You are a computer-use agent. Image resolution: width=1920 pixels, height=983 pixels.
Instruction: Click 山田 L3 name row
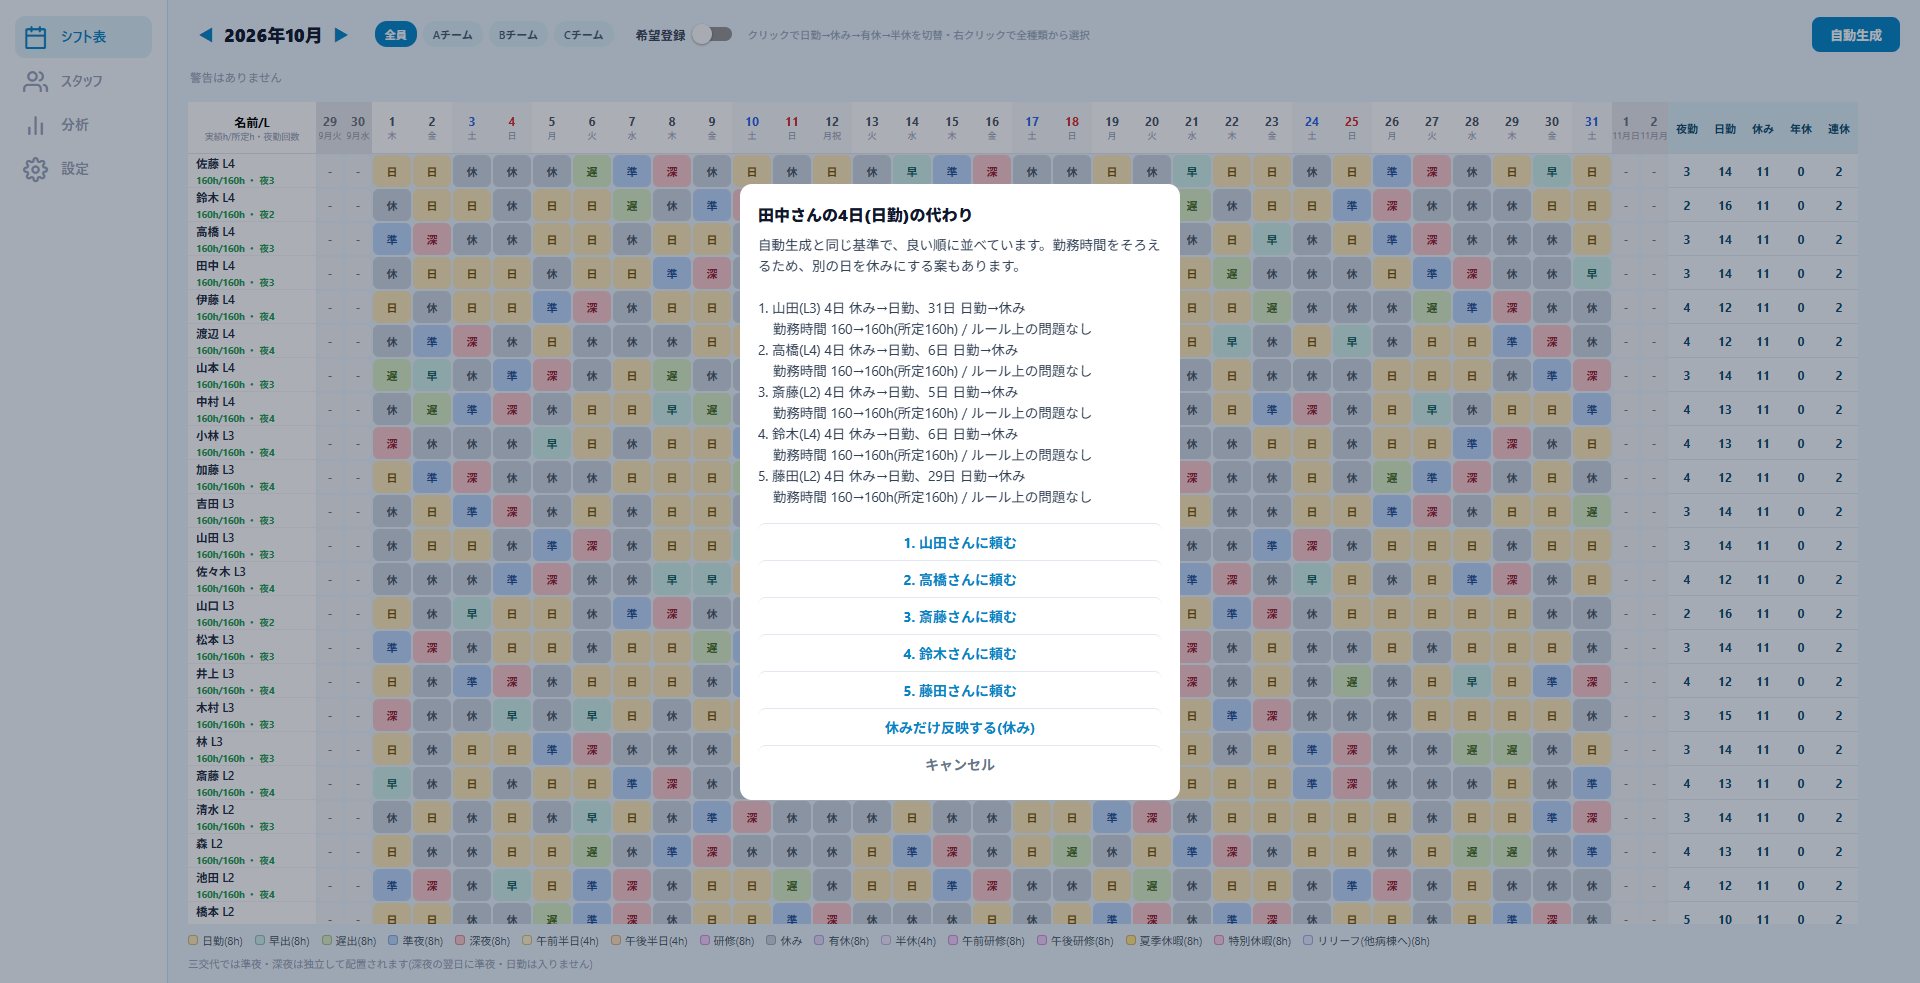252,546
